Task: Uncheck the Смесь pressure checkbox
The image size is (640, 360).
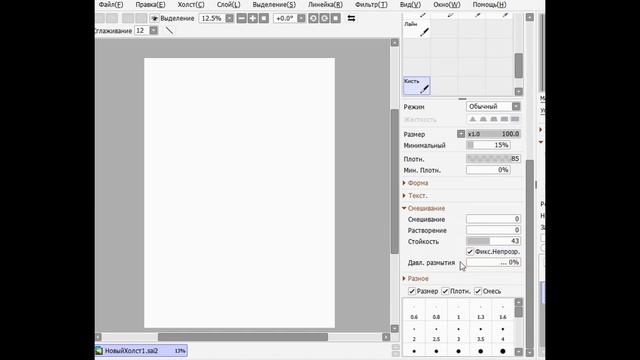Action: tap(478, 291)
